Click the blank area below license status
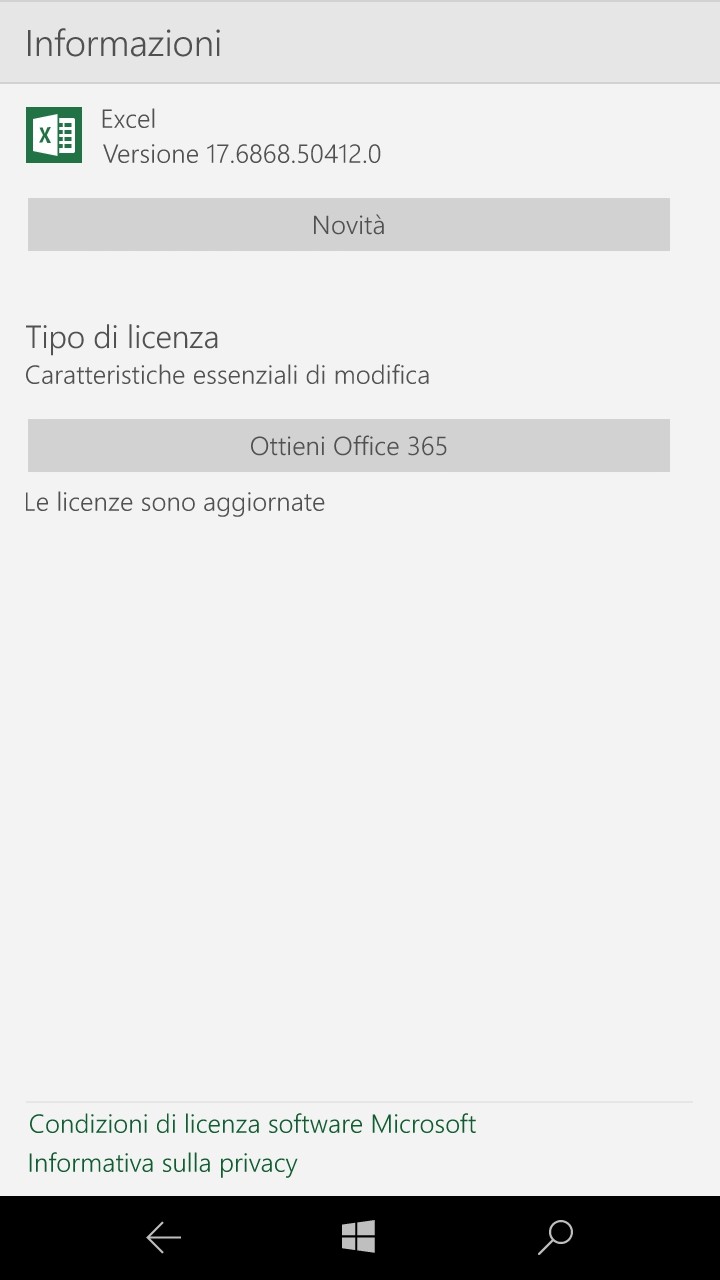Screen dimensions: 720x1280 coord(360,800)
